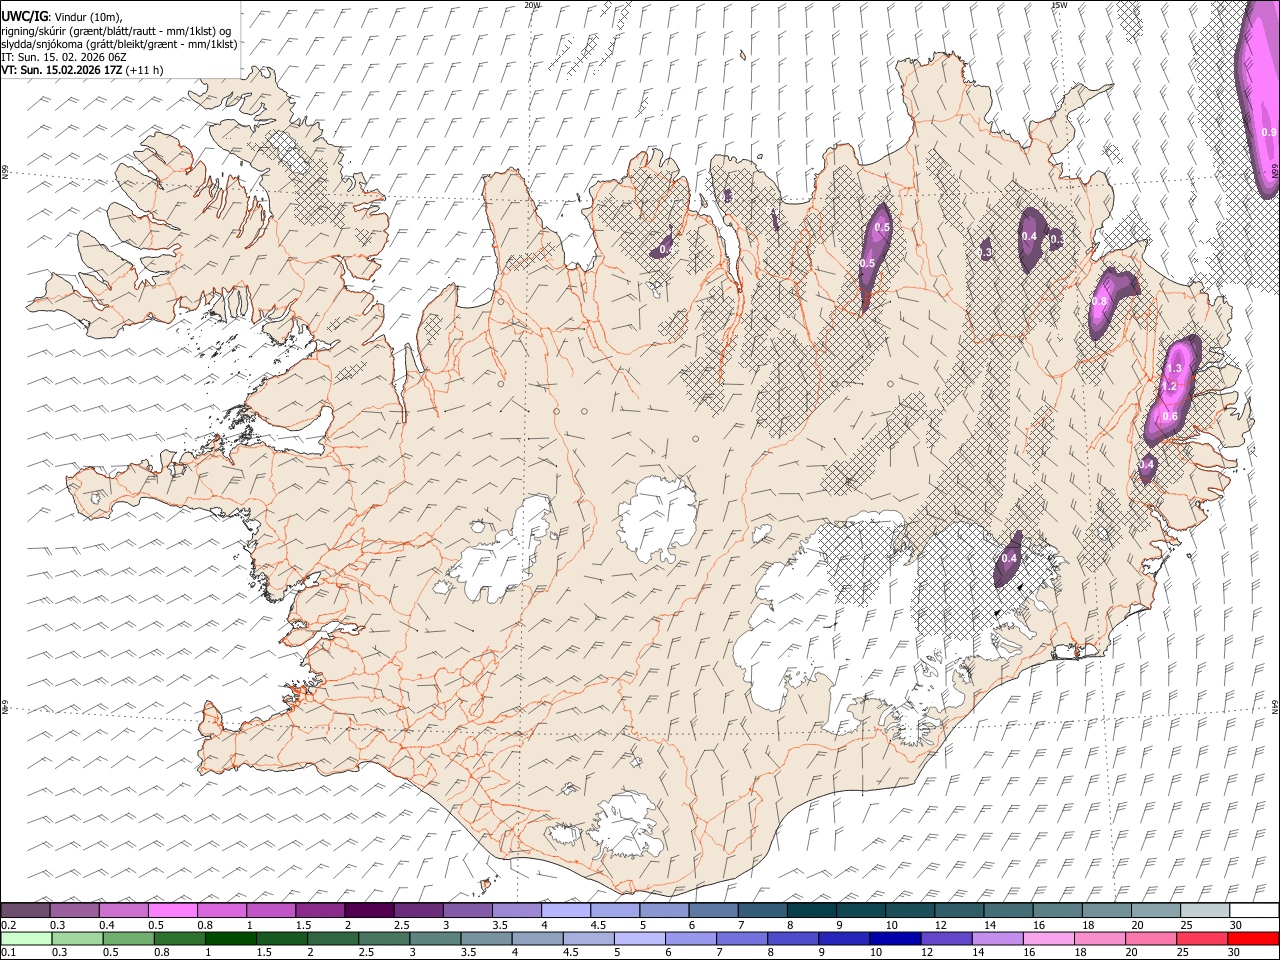This screenshot has height=960, width=1280.
Task: Click the 'slydda/snjókoma' legend description line
Action: (x=119, y=44)
